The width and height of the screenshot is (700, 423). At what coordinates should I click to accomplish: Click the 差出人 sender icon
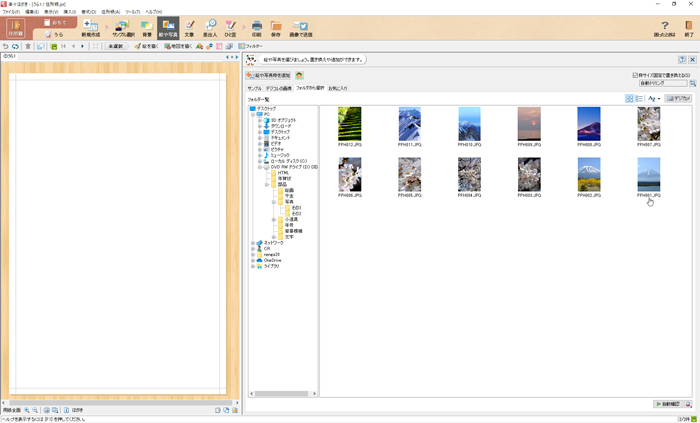210,27
